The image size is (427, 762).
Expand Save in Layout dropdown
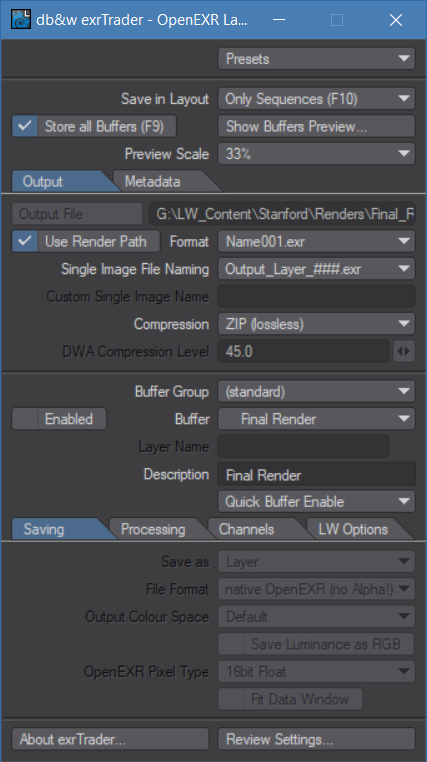click(316, 99)
